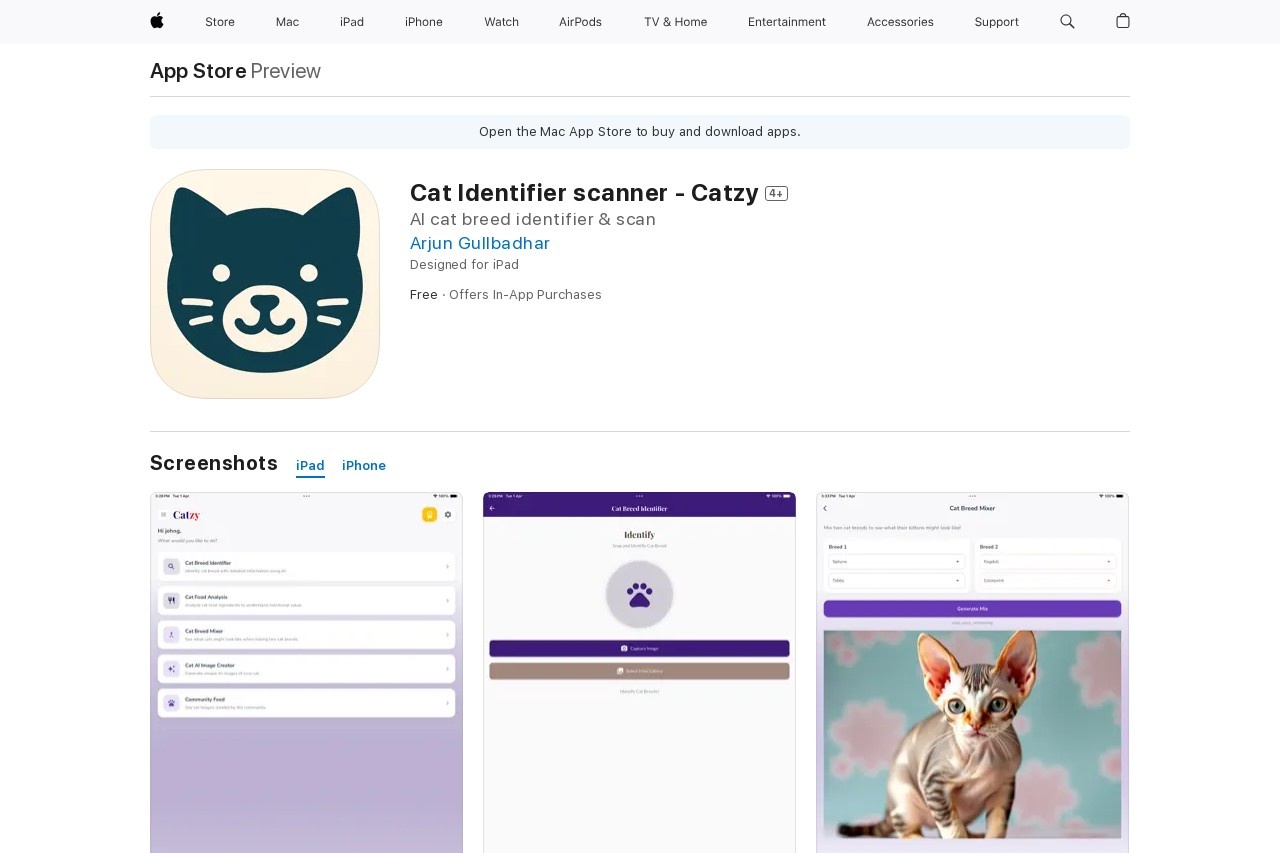
Task: Click subtitle 'AI cat breed identifier & scan'
Action: (x=533, y=219)
